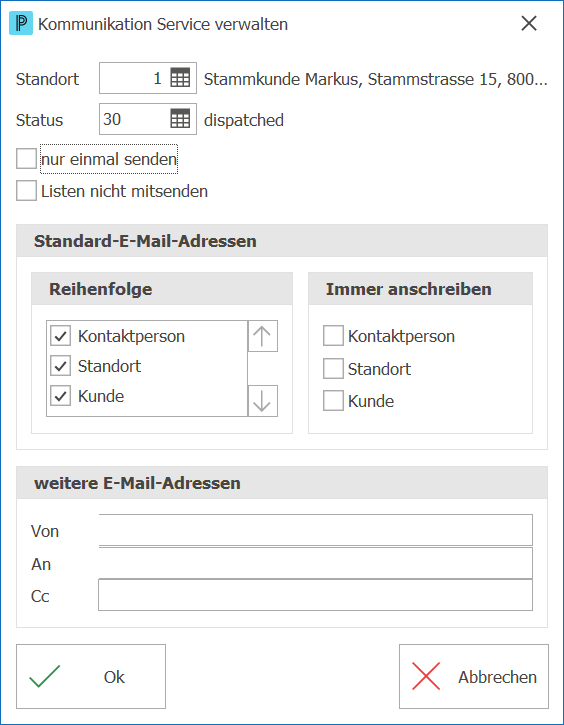Check Kunde under Immer anschreiben
Screen dimensions: 564x725
coord(333,401)
